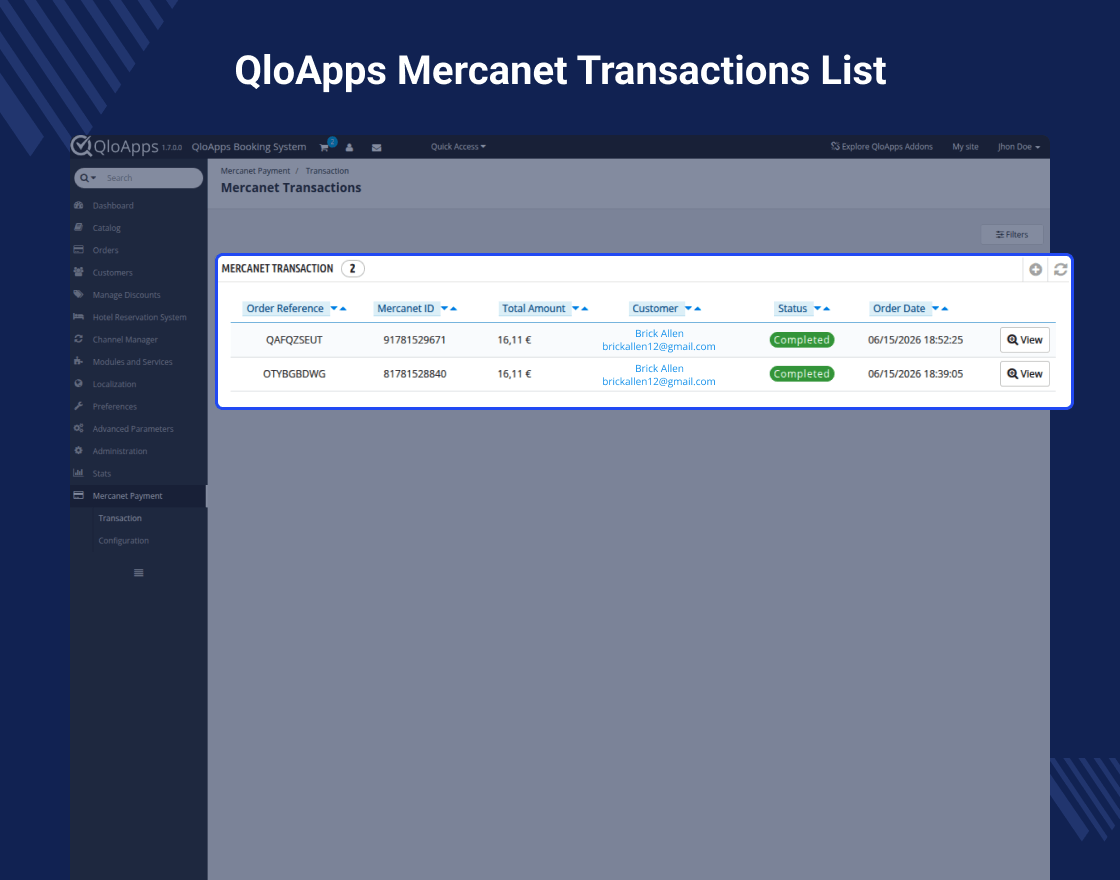Open Catalog menu item

click(x=106, y=228)
